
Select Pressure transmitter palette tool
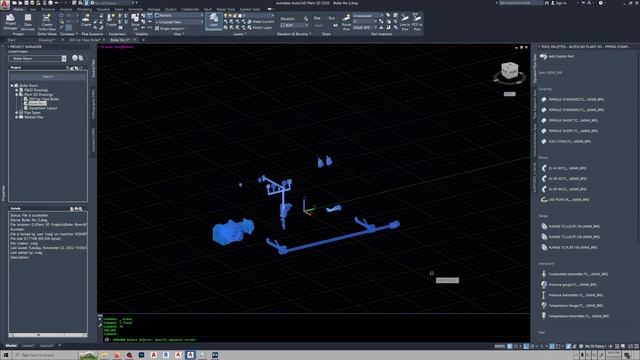571,295
